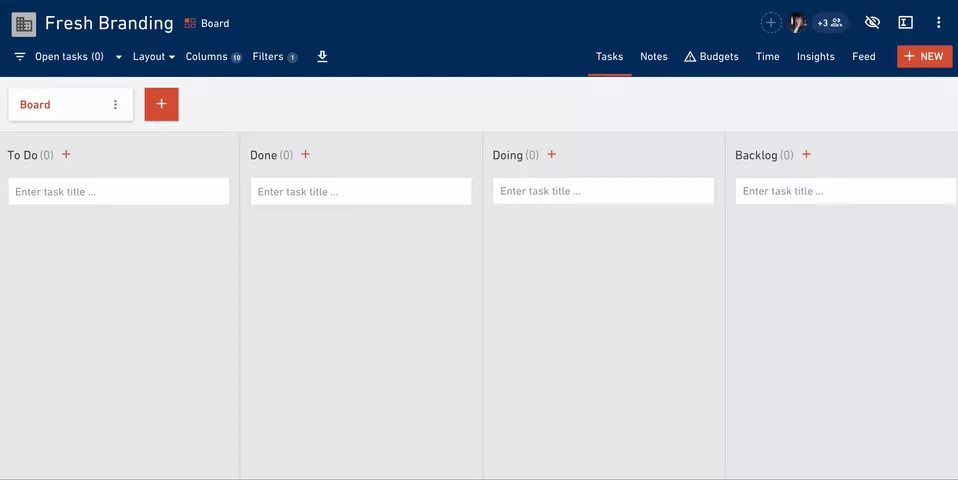This screenshot has width=958, height=480.
Task: Click the To Do column heading
Action: pyautogui.click(x=23, y=155)
